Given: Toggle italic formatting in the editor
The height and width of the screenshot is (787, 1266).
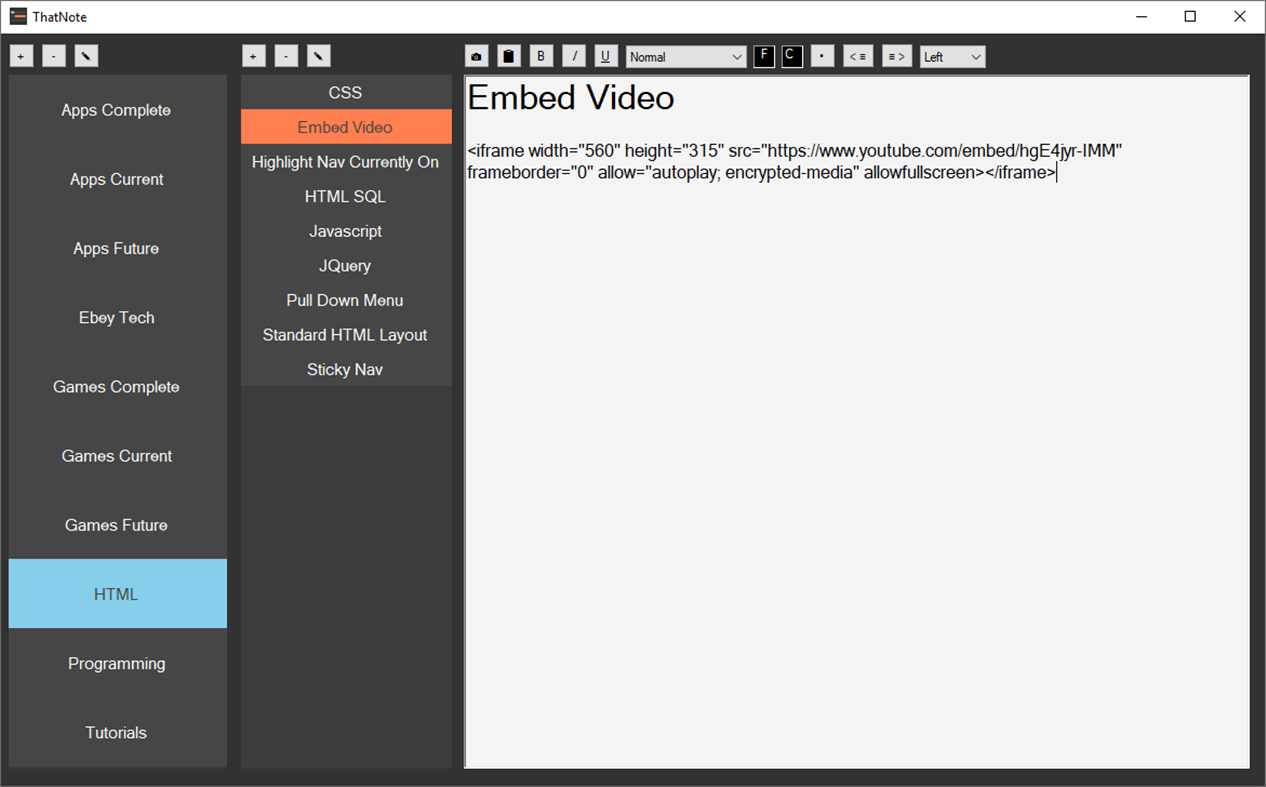Looking at the screenshot, I should tap(573, 56).
